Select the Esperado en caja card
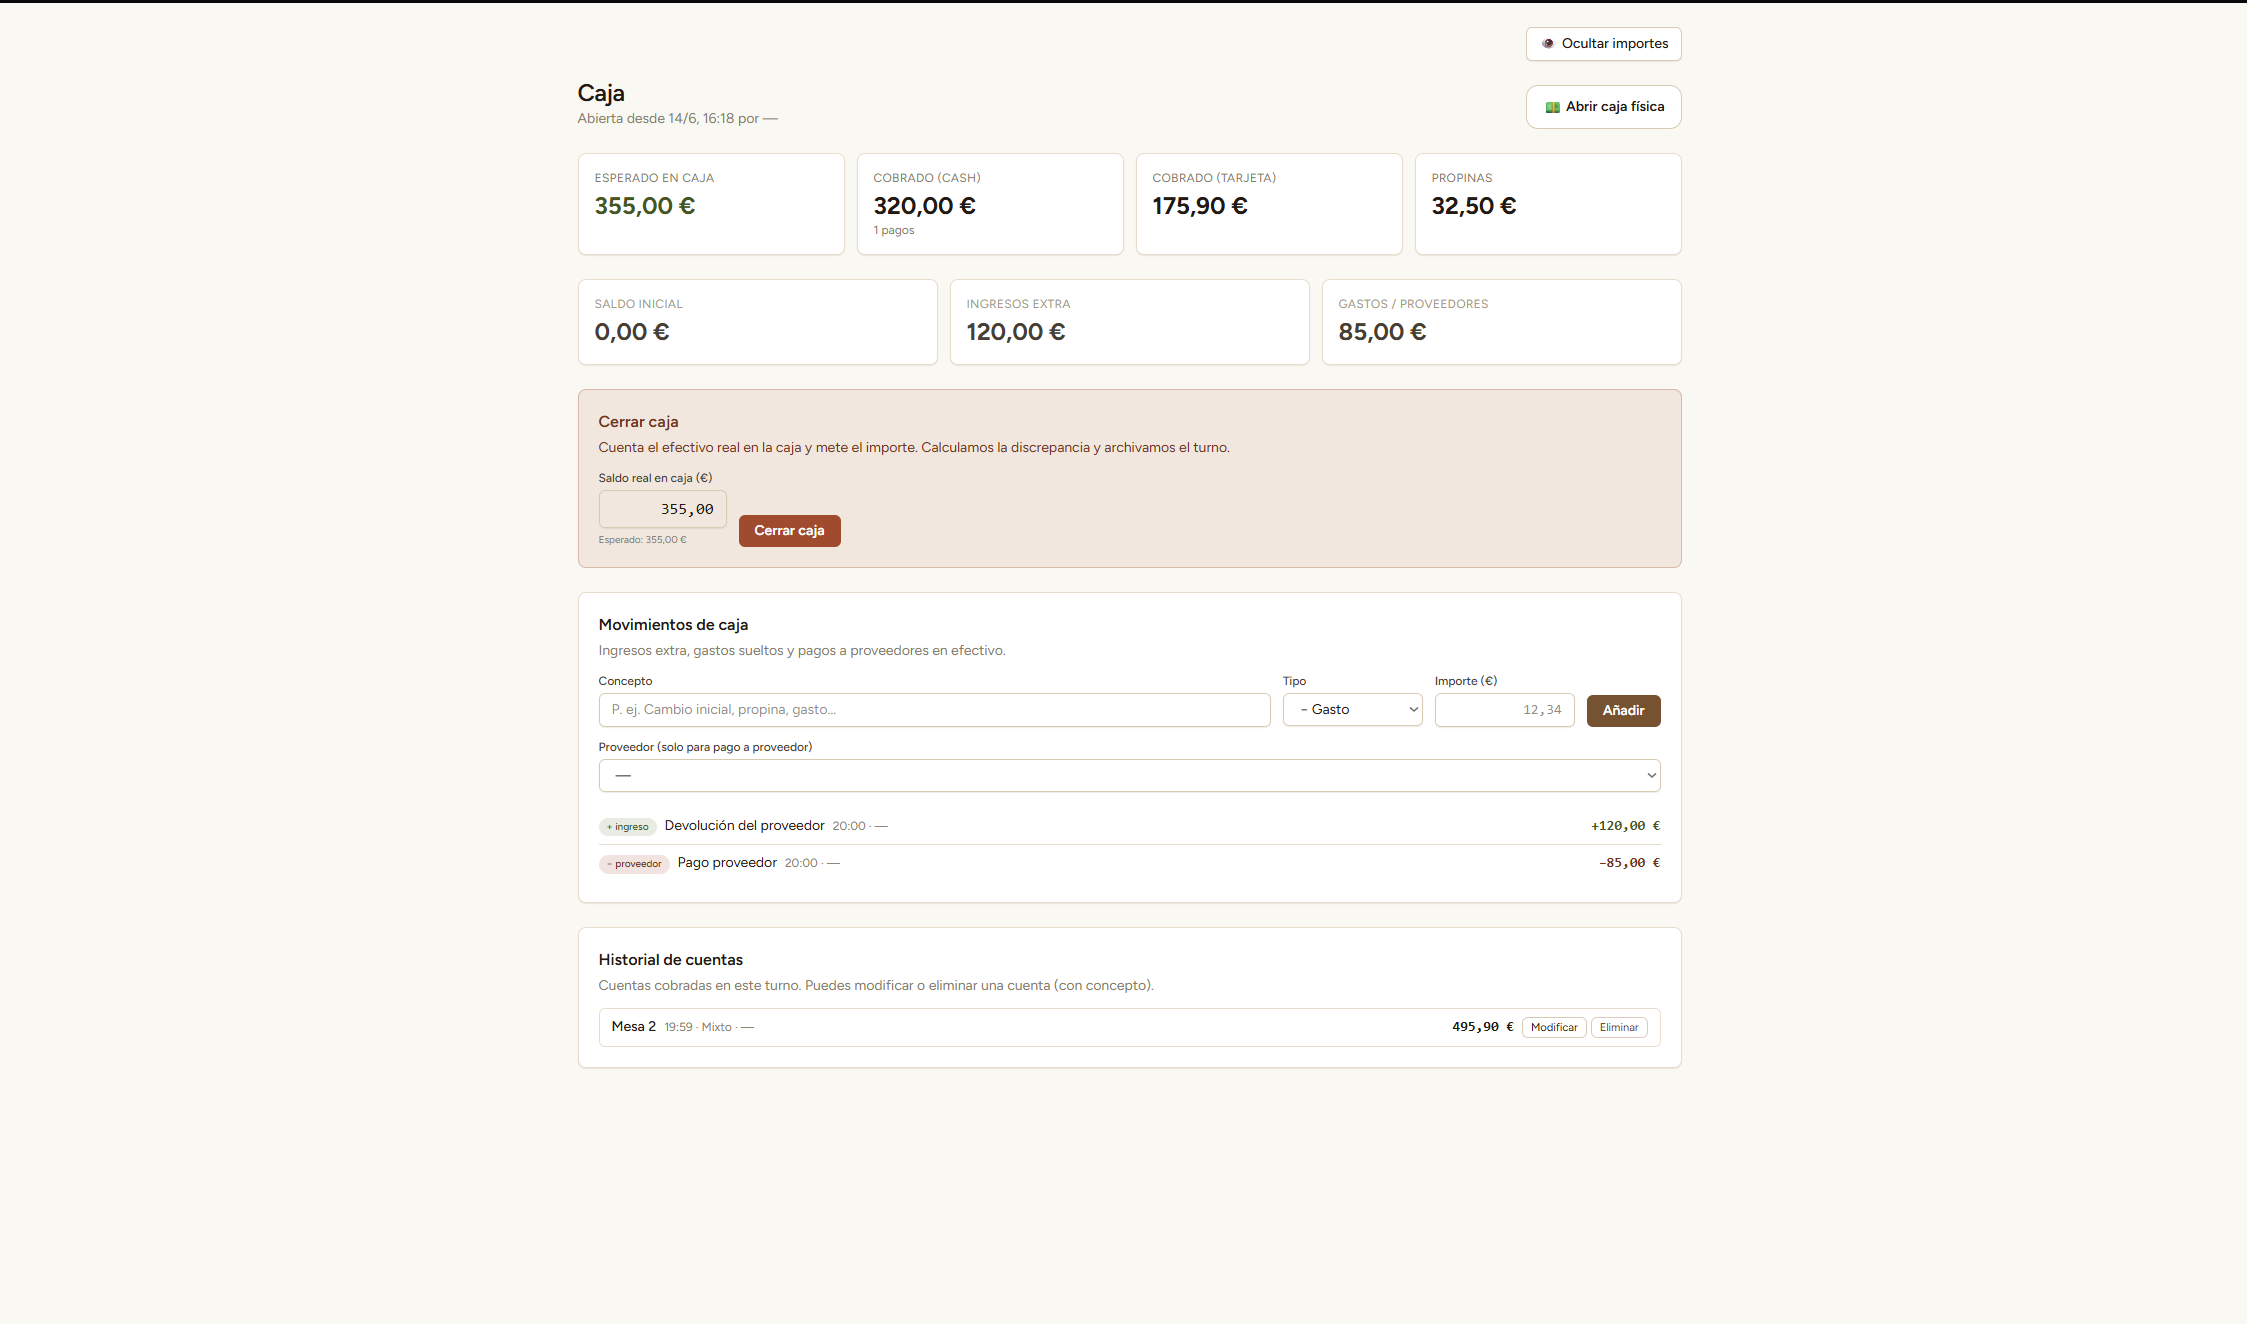2247x1324 pixels. (711, 204)
